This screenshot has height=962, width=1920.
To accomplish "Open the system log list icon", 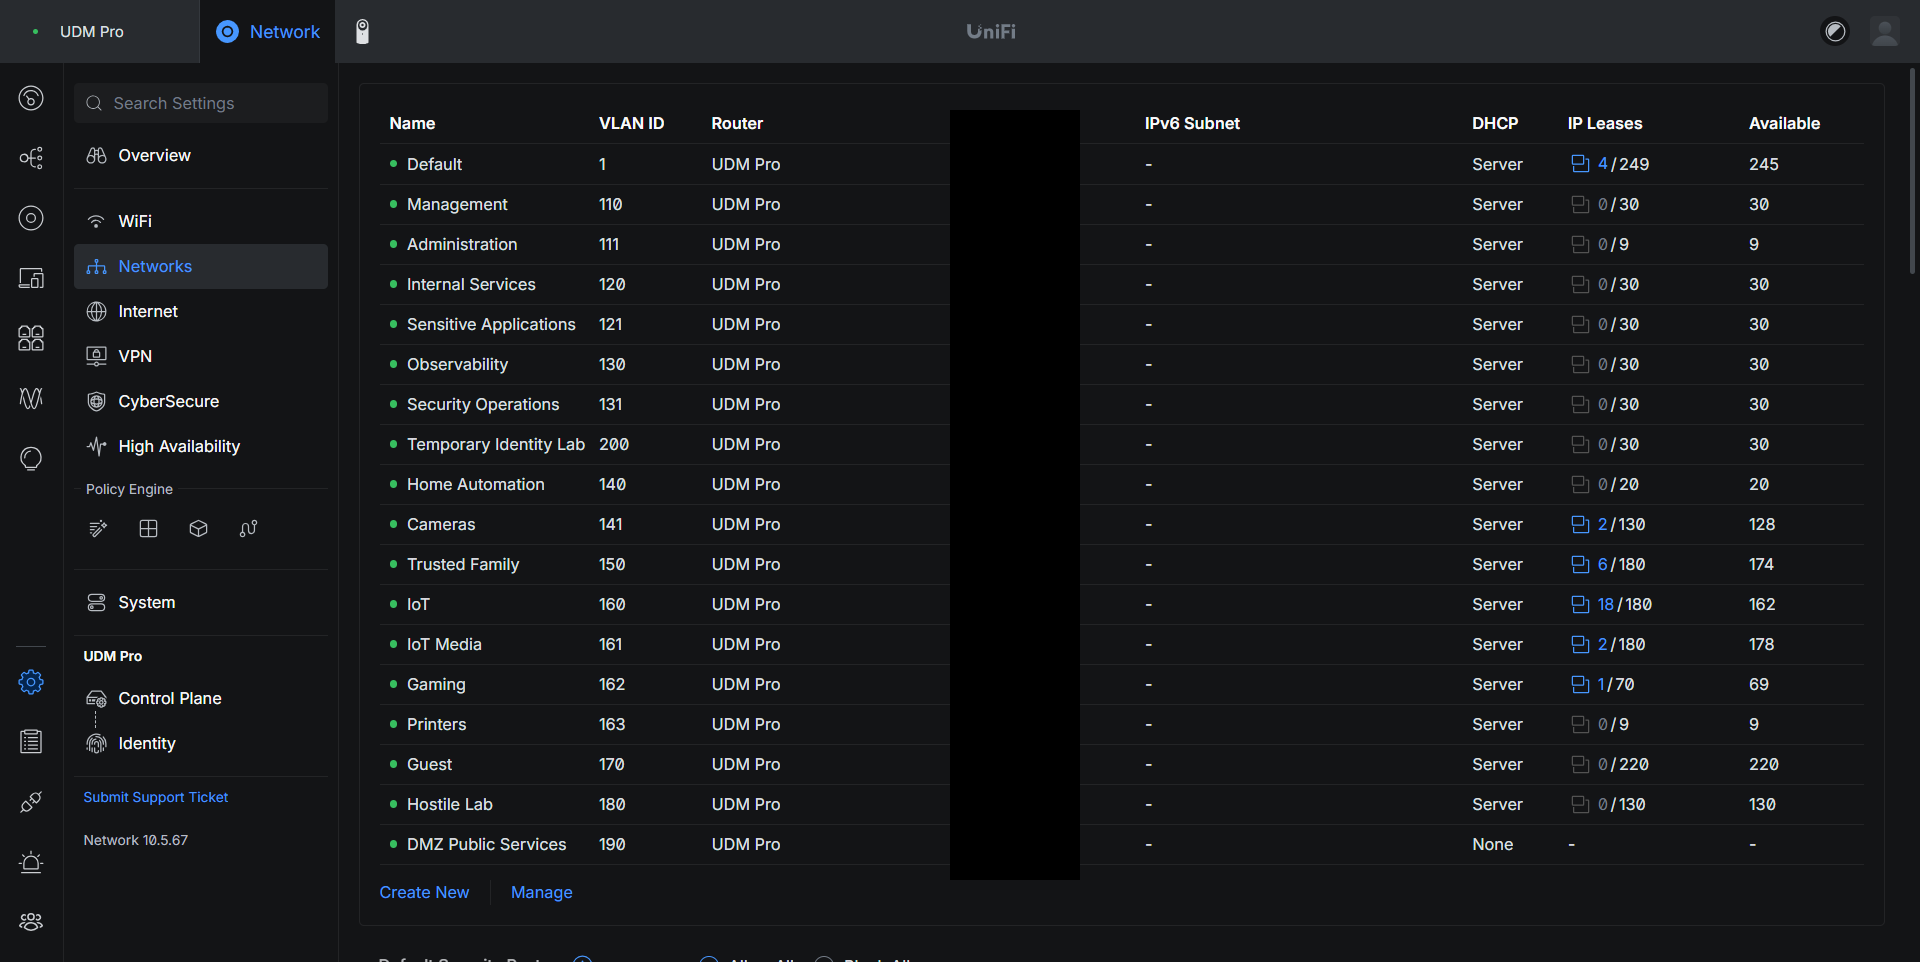I will point(31,742).
